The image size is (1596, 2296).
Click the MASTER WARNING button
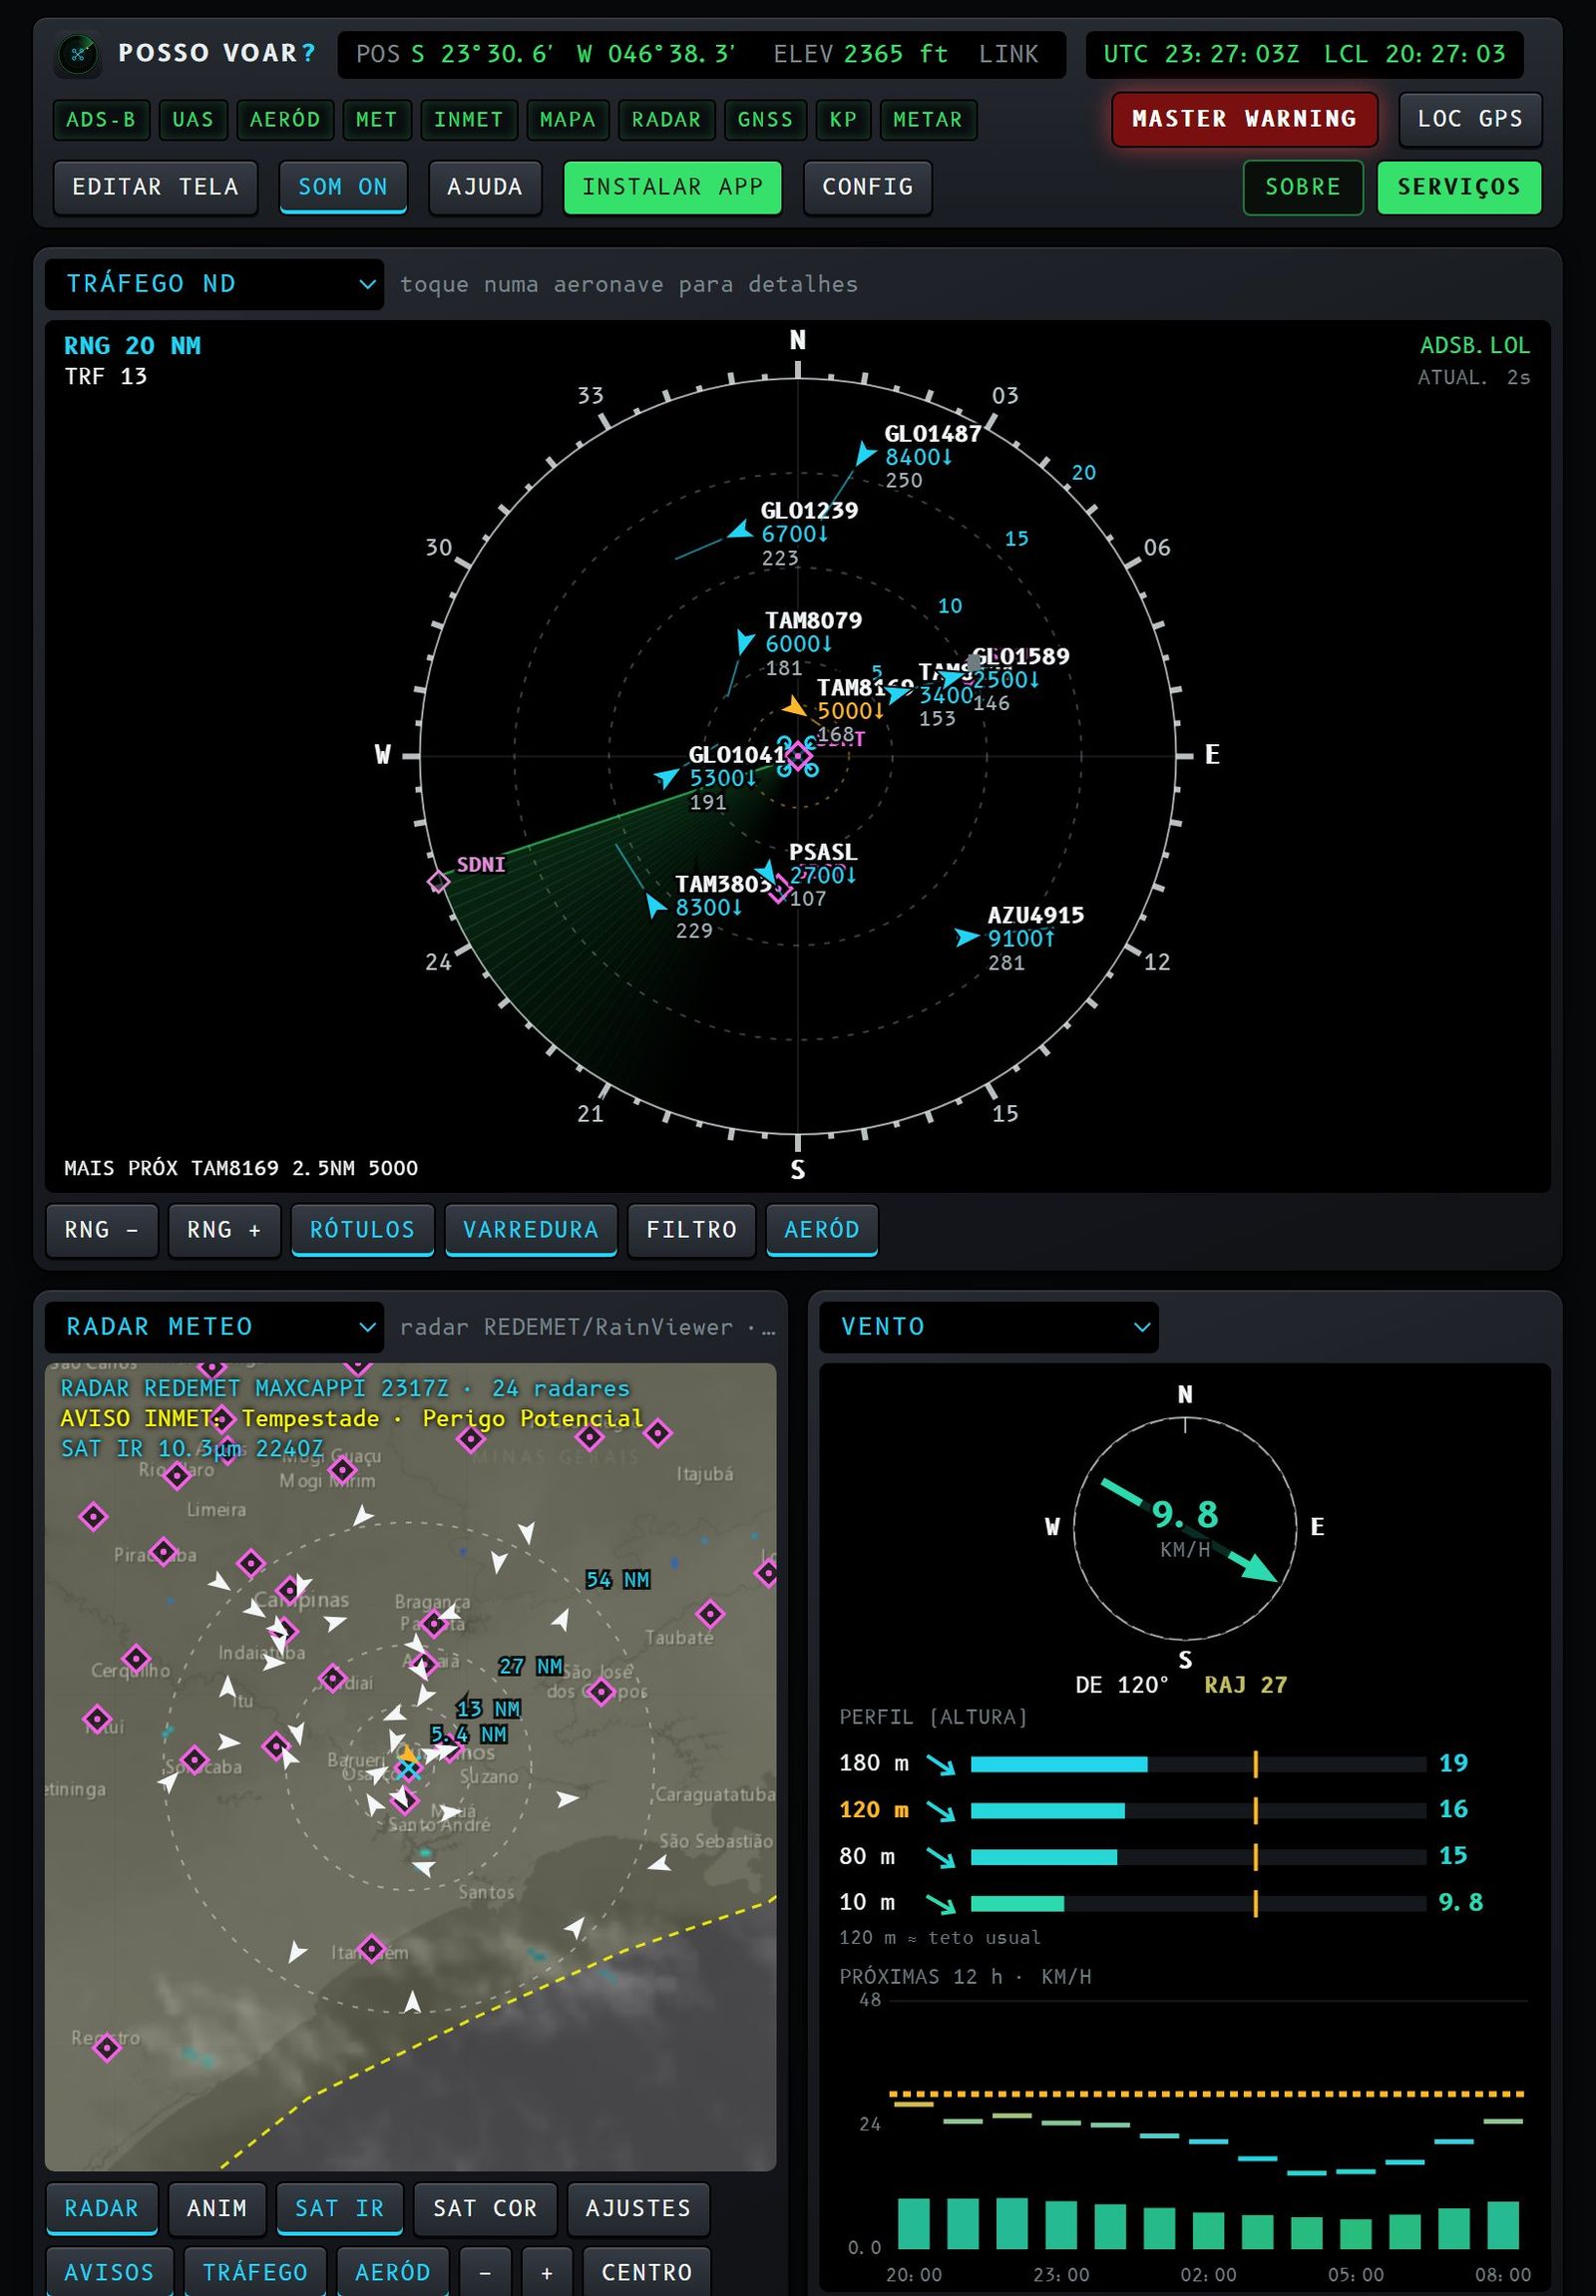click(1245, 119)
